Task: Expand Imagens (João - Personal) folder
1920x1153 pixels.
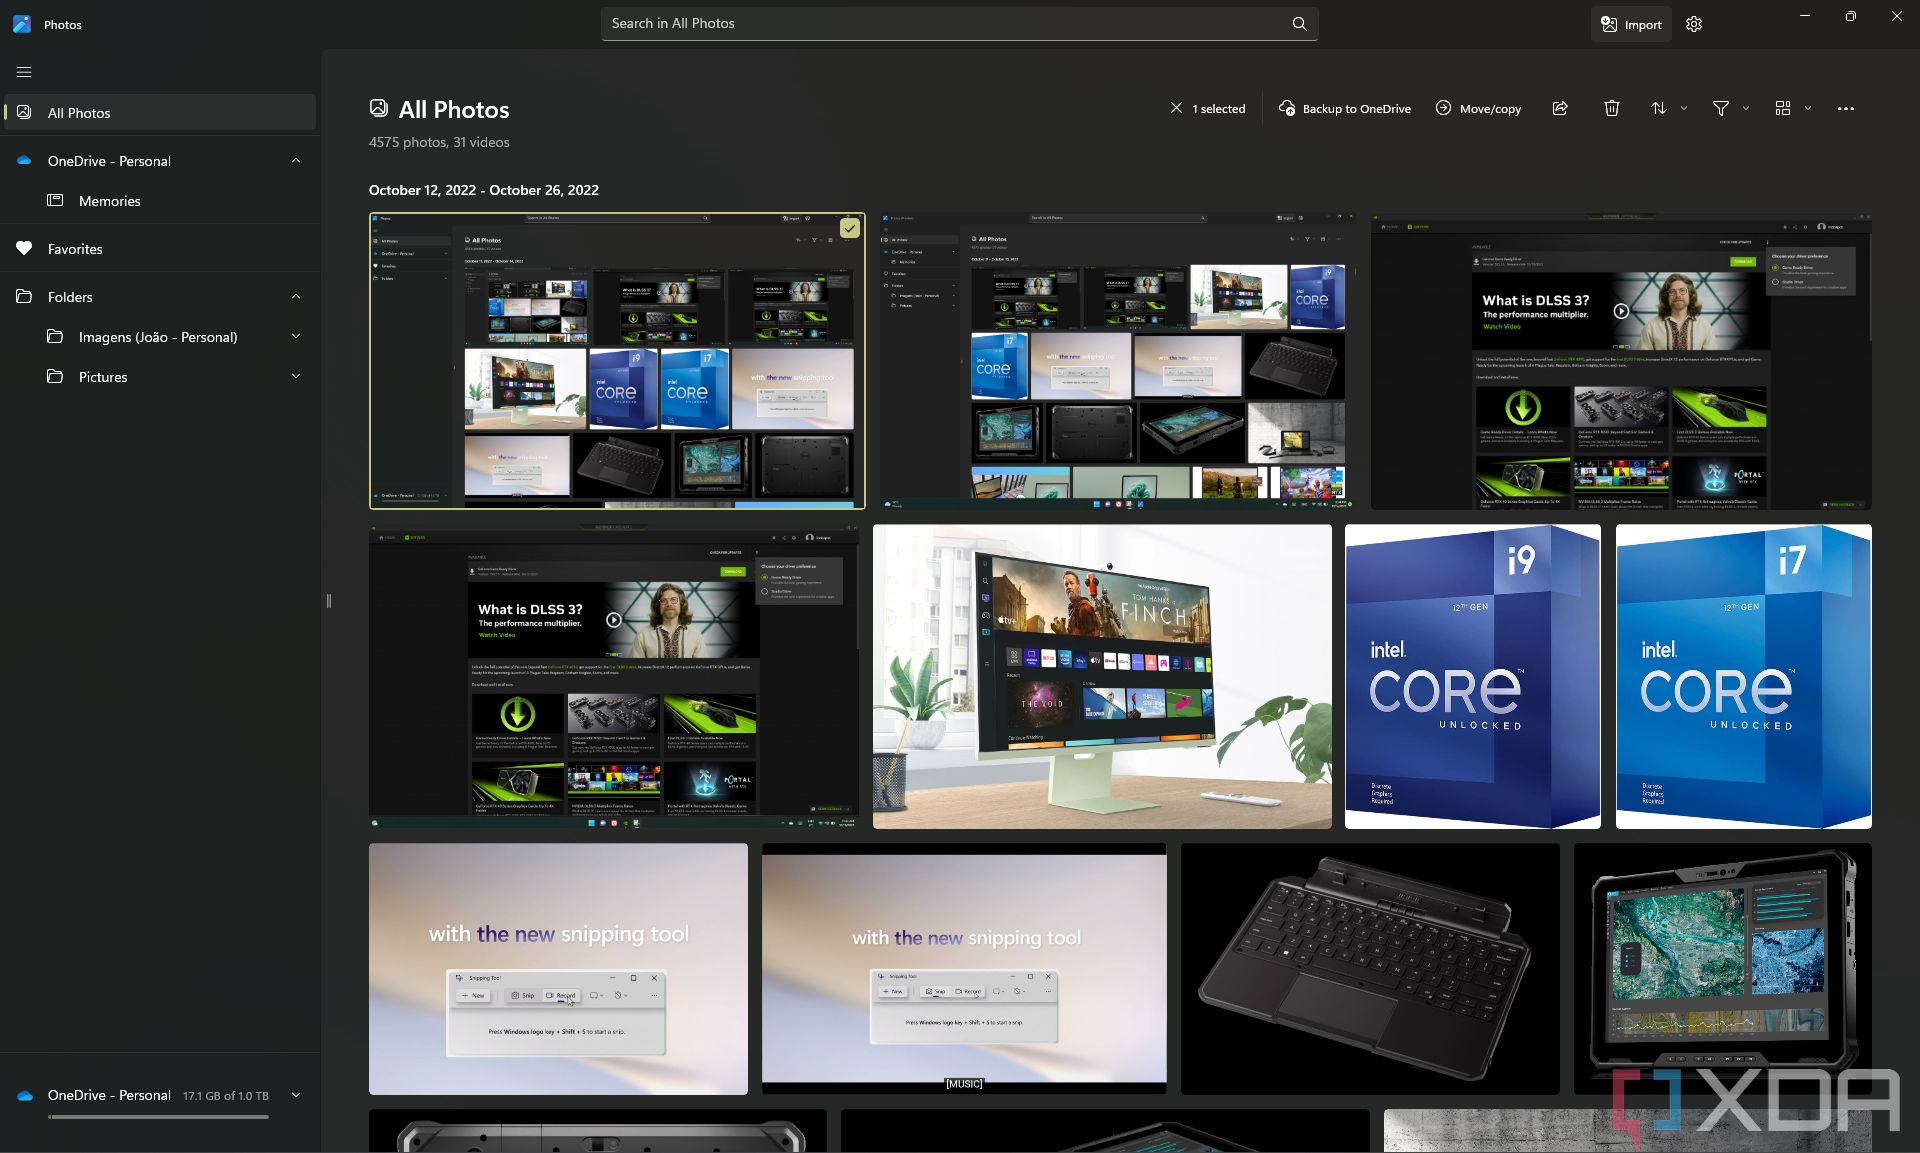Action: click(296, 337)
